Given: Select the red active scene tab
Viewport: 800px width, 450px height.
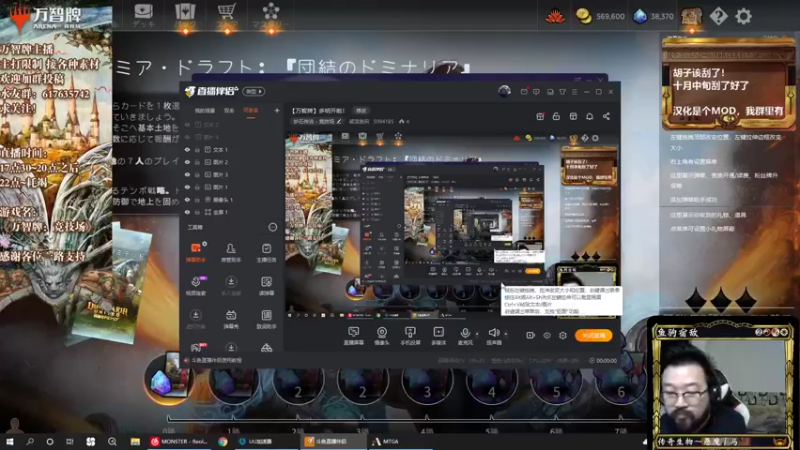Looking at the screenshot, I should pyautogui.click(x=251, y=111).
